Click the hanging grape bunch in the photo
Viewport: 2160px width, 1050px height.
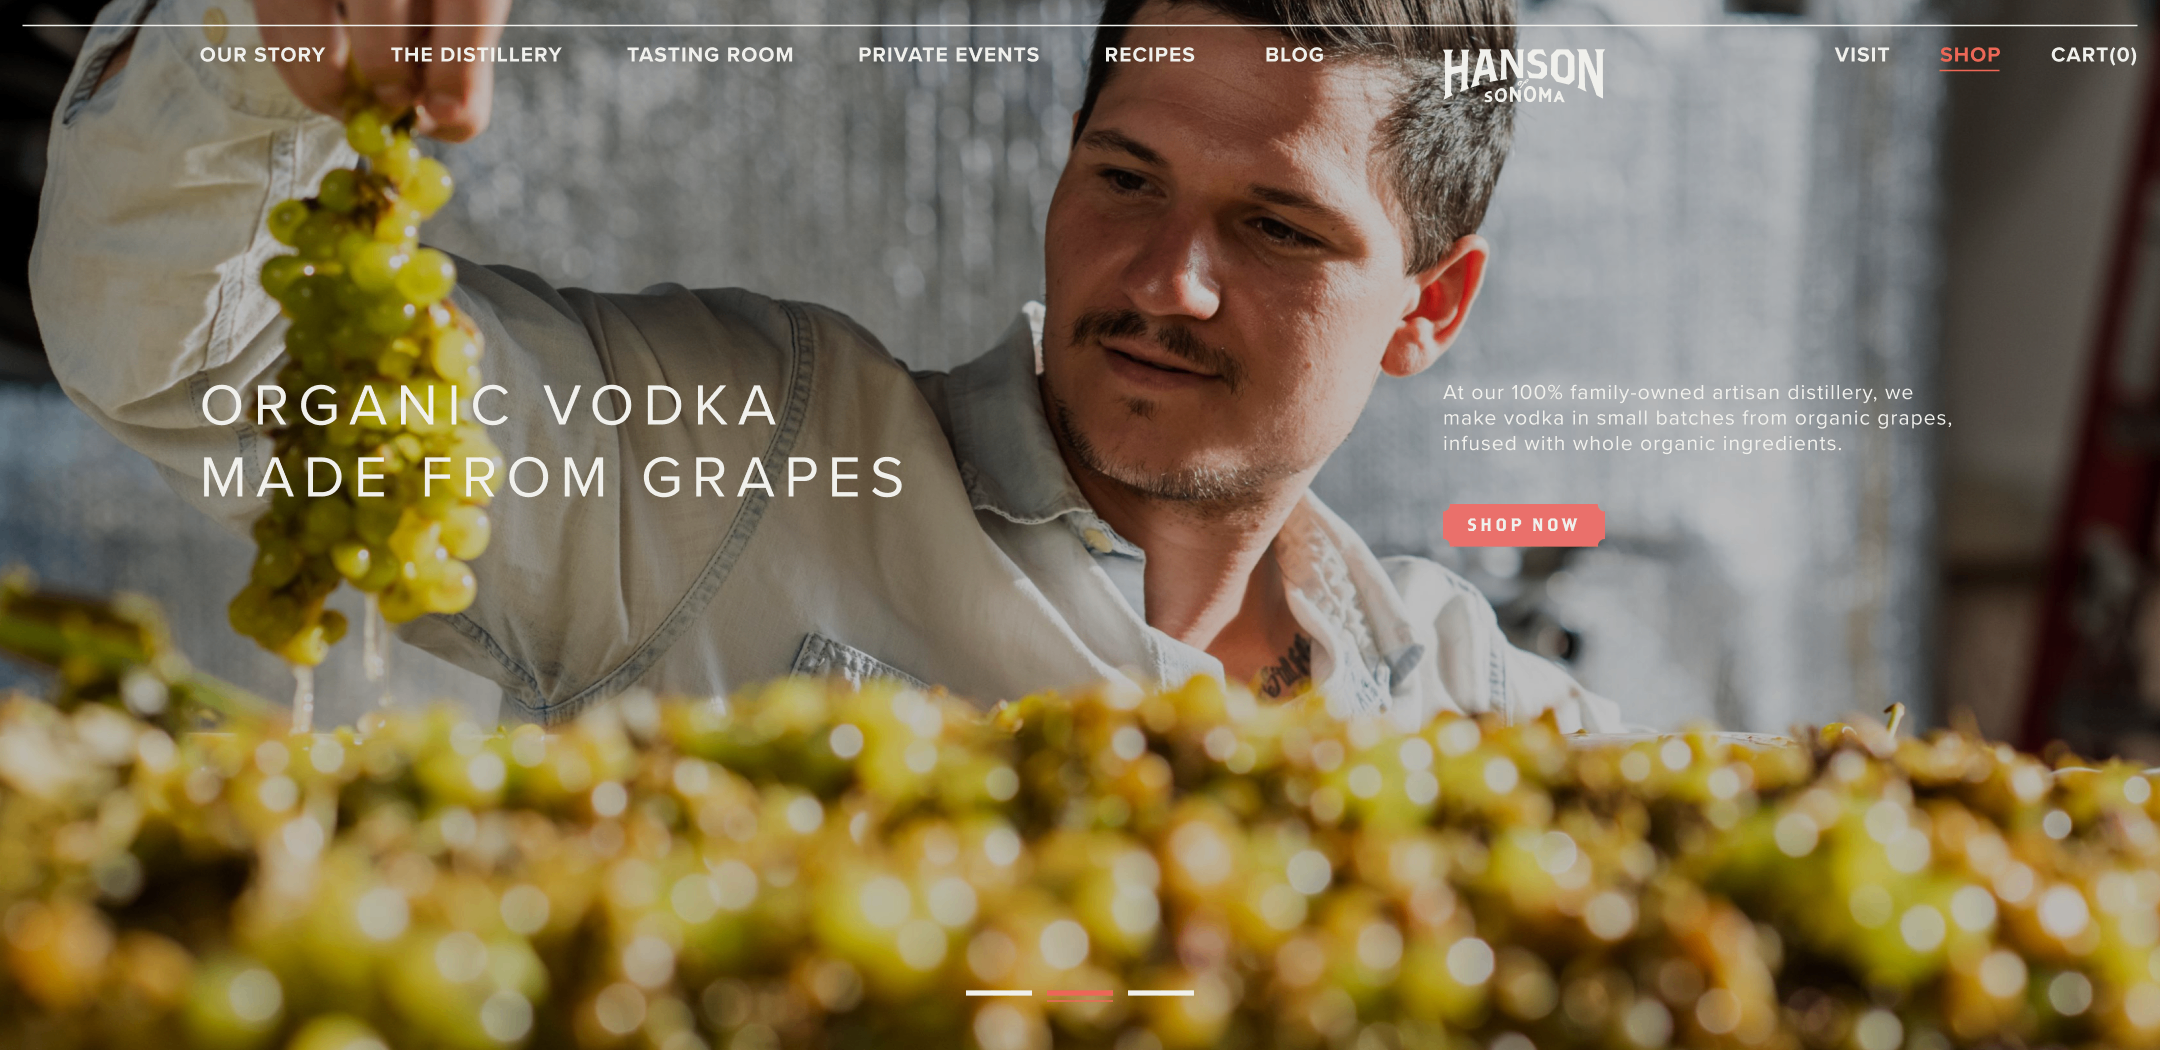[x=365, y=380]
